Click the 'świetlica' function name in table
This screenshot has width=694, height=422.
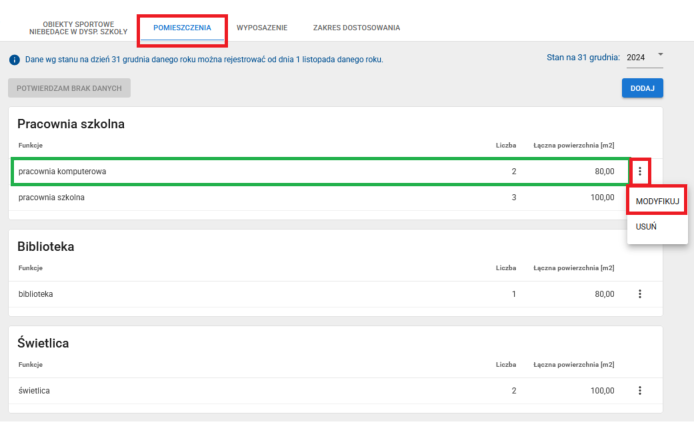[35, 390]
